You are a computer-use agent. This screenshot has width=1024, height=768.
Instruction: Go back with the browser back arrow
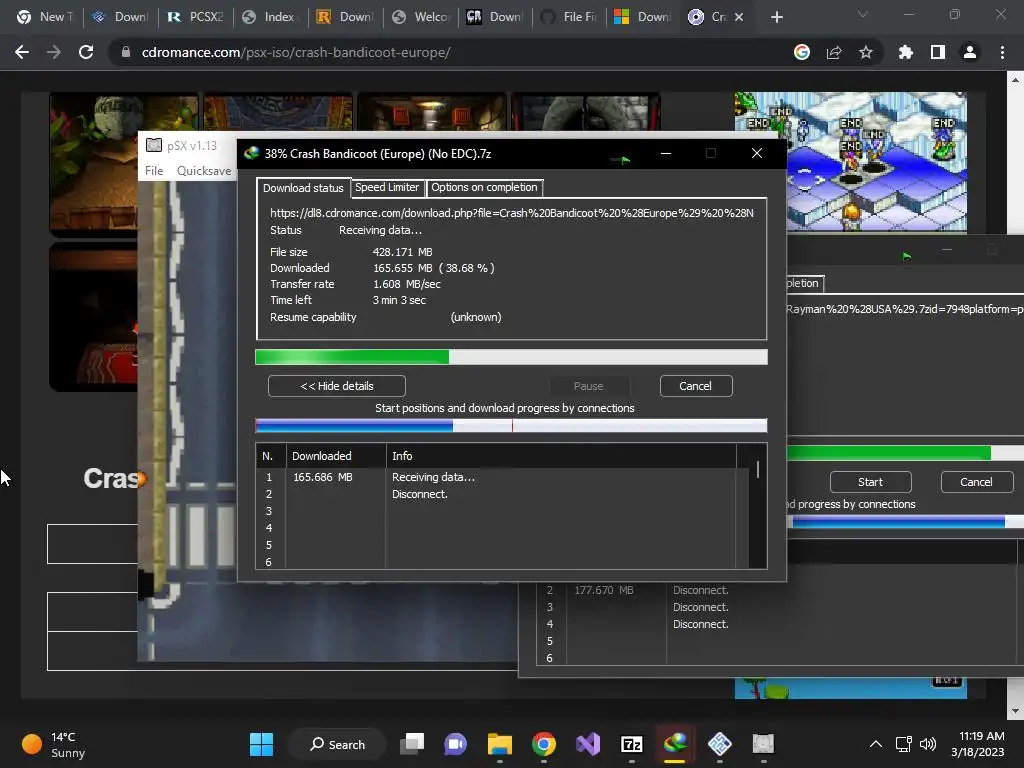coord(22,52)
